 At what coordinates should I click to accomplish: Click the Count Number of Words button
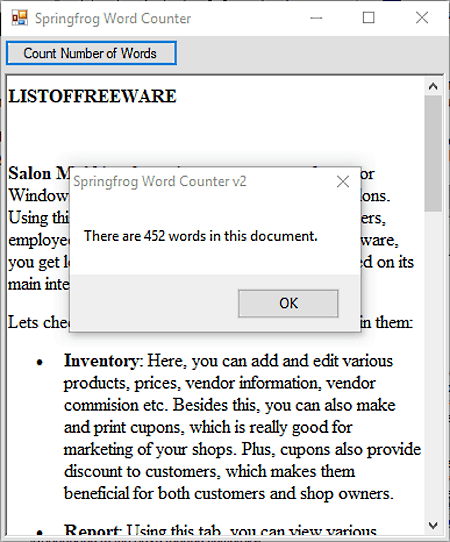pos(91,53)
